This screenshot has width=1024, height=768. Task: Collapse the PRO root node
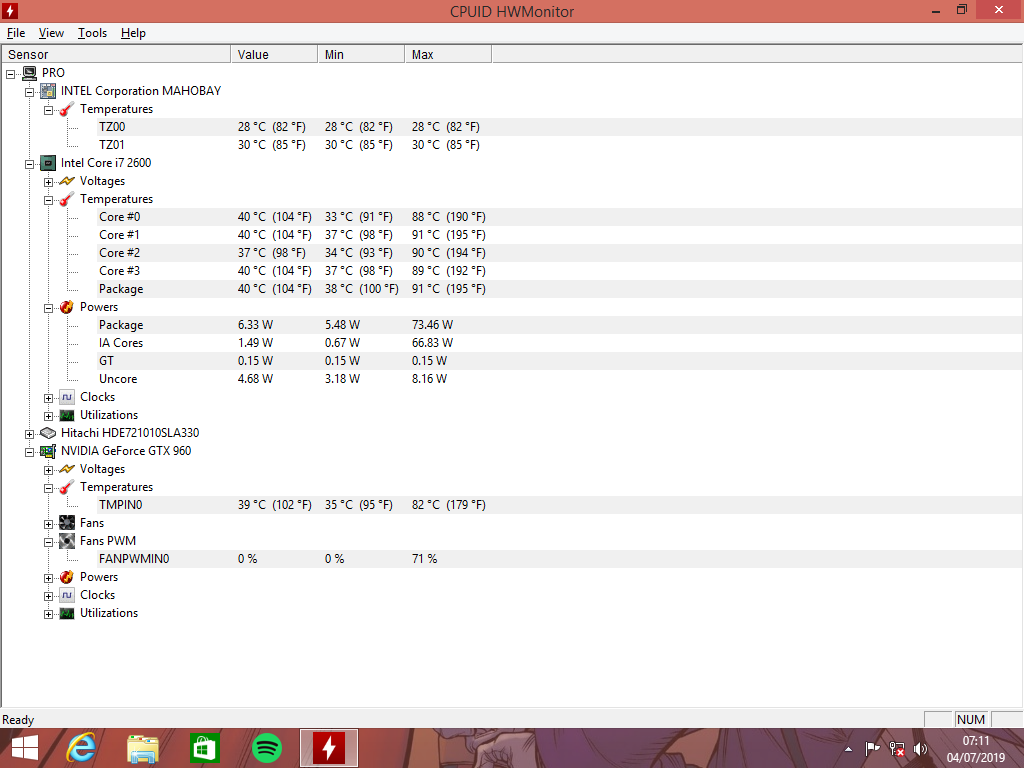point(10,74)
